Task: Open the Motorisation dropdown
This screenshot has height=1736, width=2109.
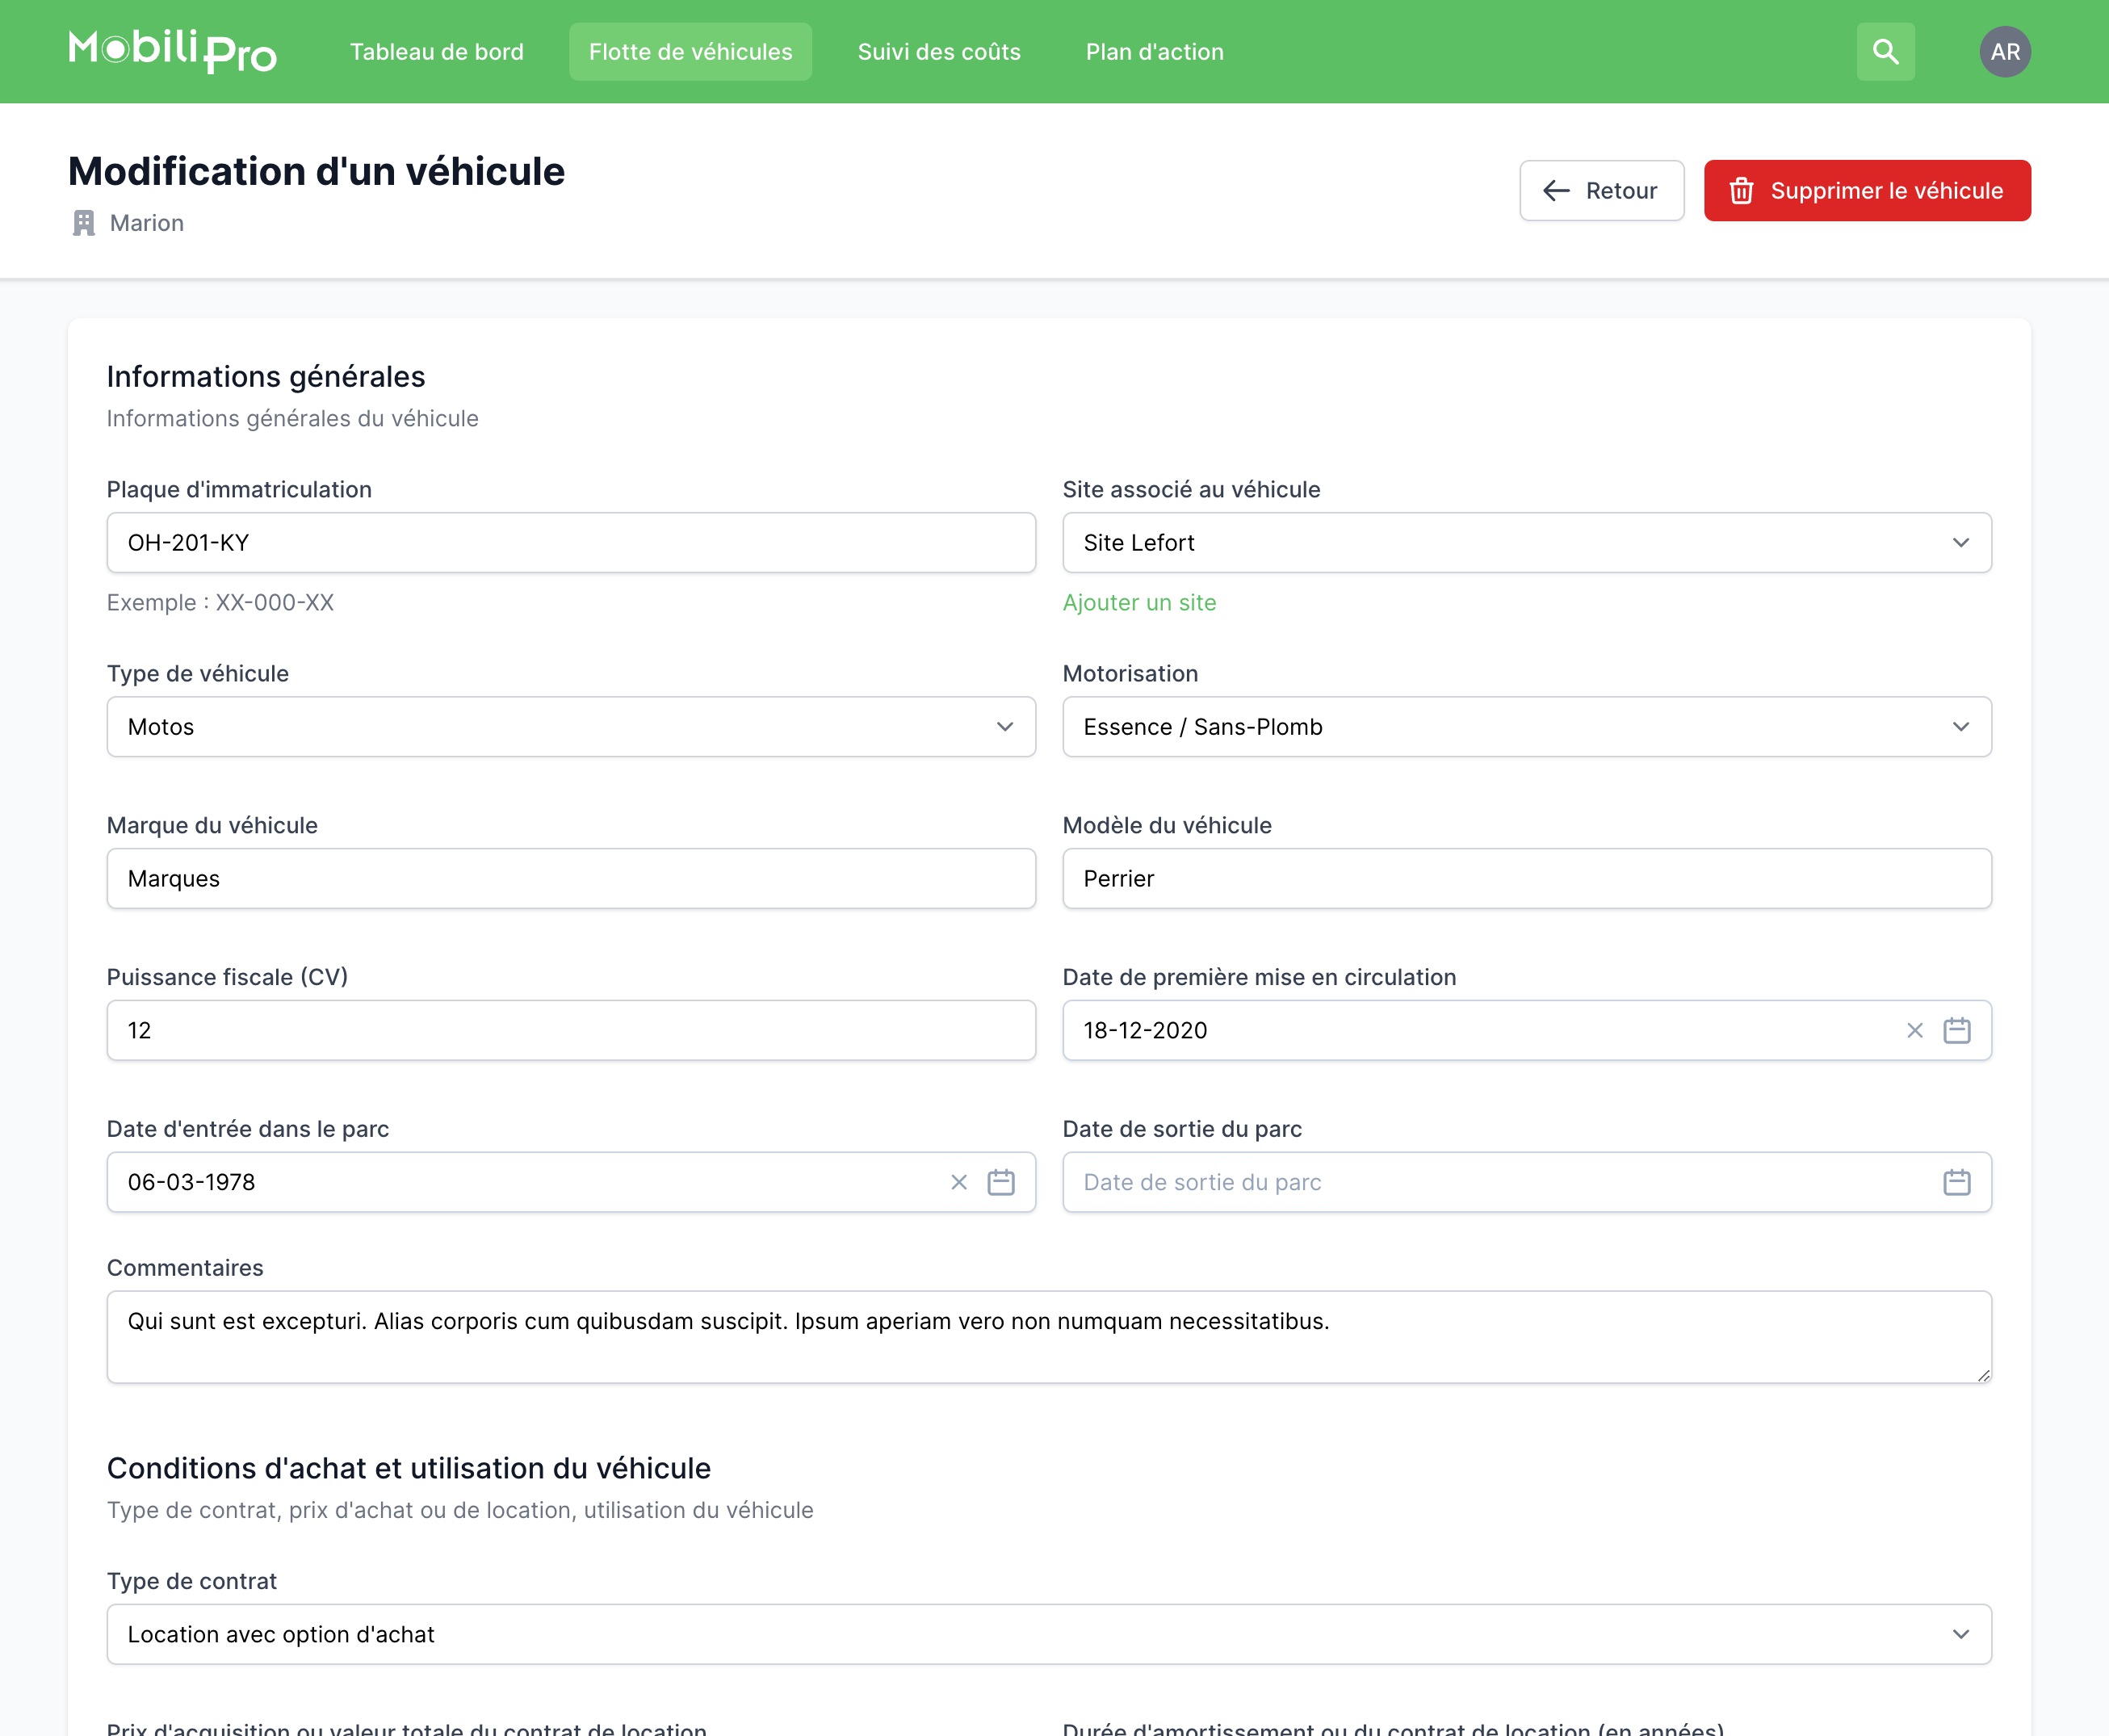Action: 1526,727
